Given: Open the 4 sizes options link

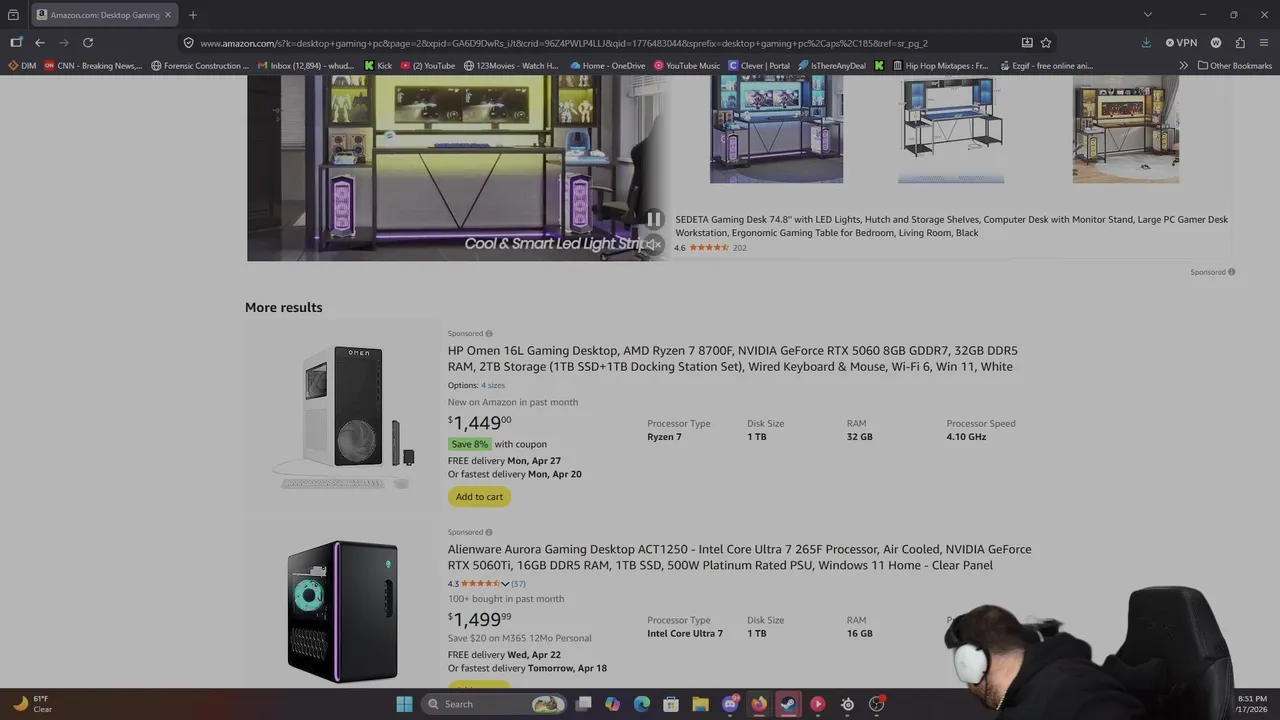Looking at the screenshot, I should pyautogui.click(x=493, y=385).
